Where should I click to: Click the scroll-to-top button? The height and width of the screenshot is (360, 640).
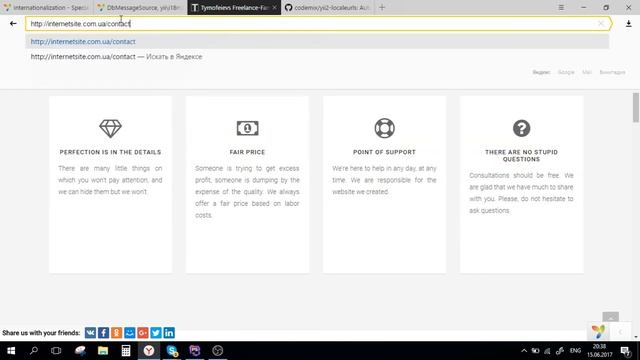611,317
